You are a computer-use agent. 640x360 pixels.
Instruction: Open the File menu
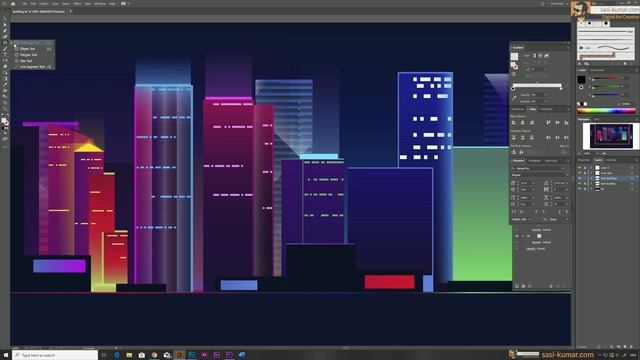pos(24,4)
